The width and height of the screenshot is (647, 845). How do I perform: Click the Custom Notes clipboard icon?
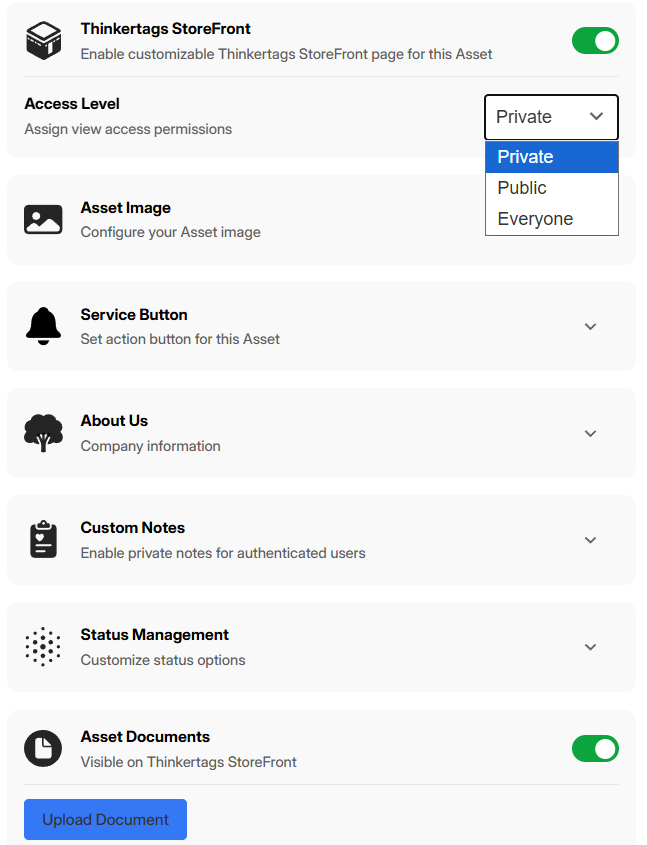pyautogui.click(x=43, y=539)
